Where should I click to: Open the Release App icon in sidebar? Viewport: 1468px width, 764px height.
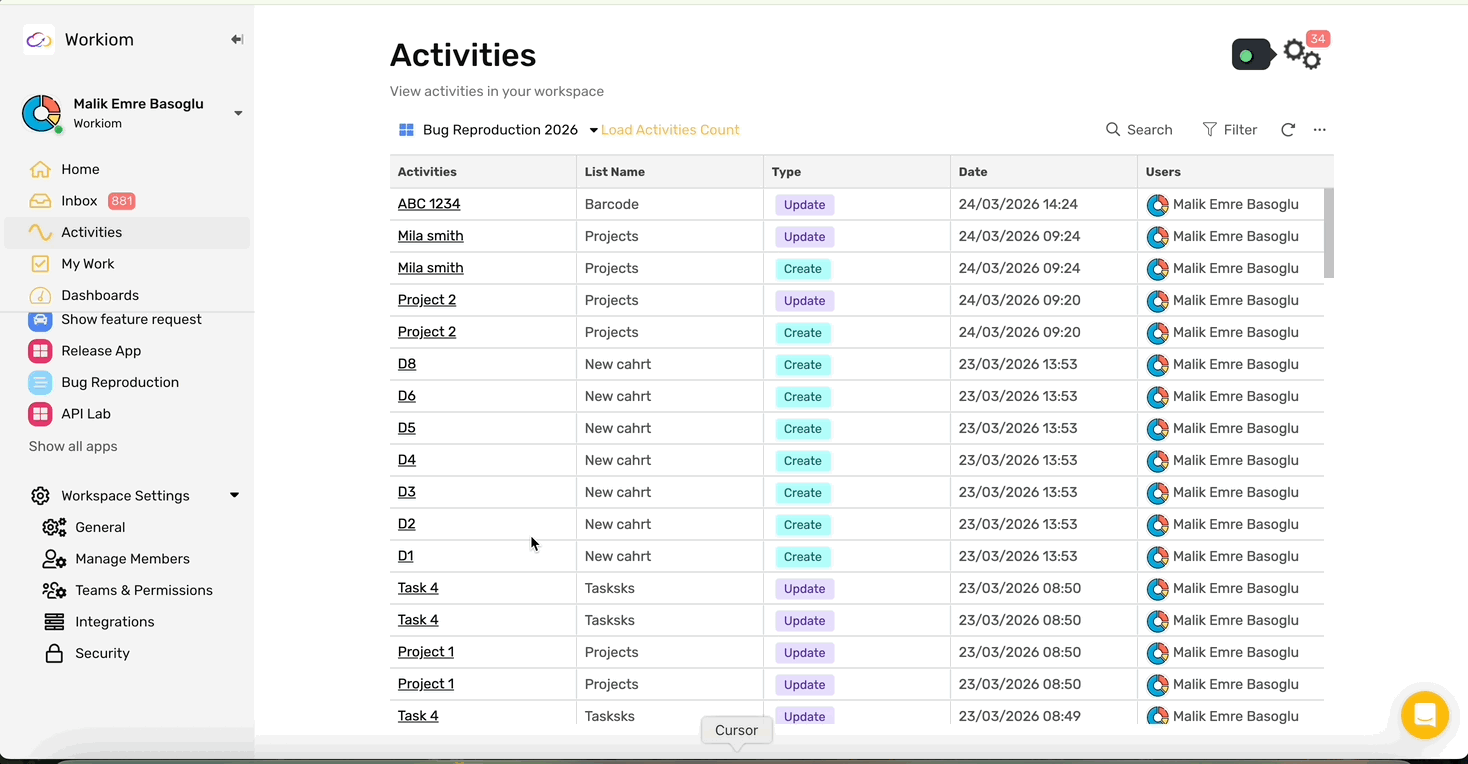point(40,351)
